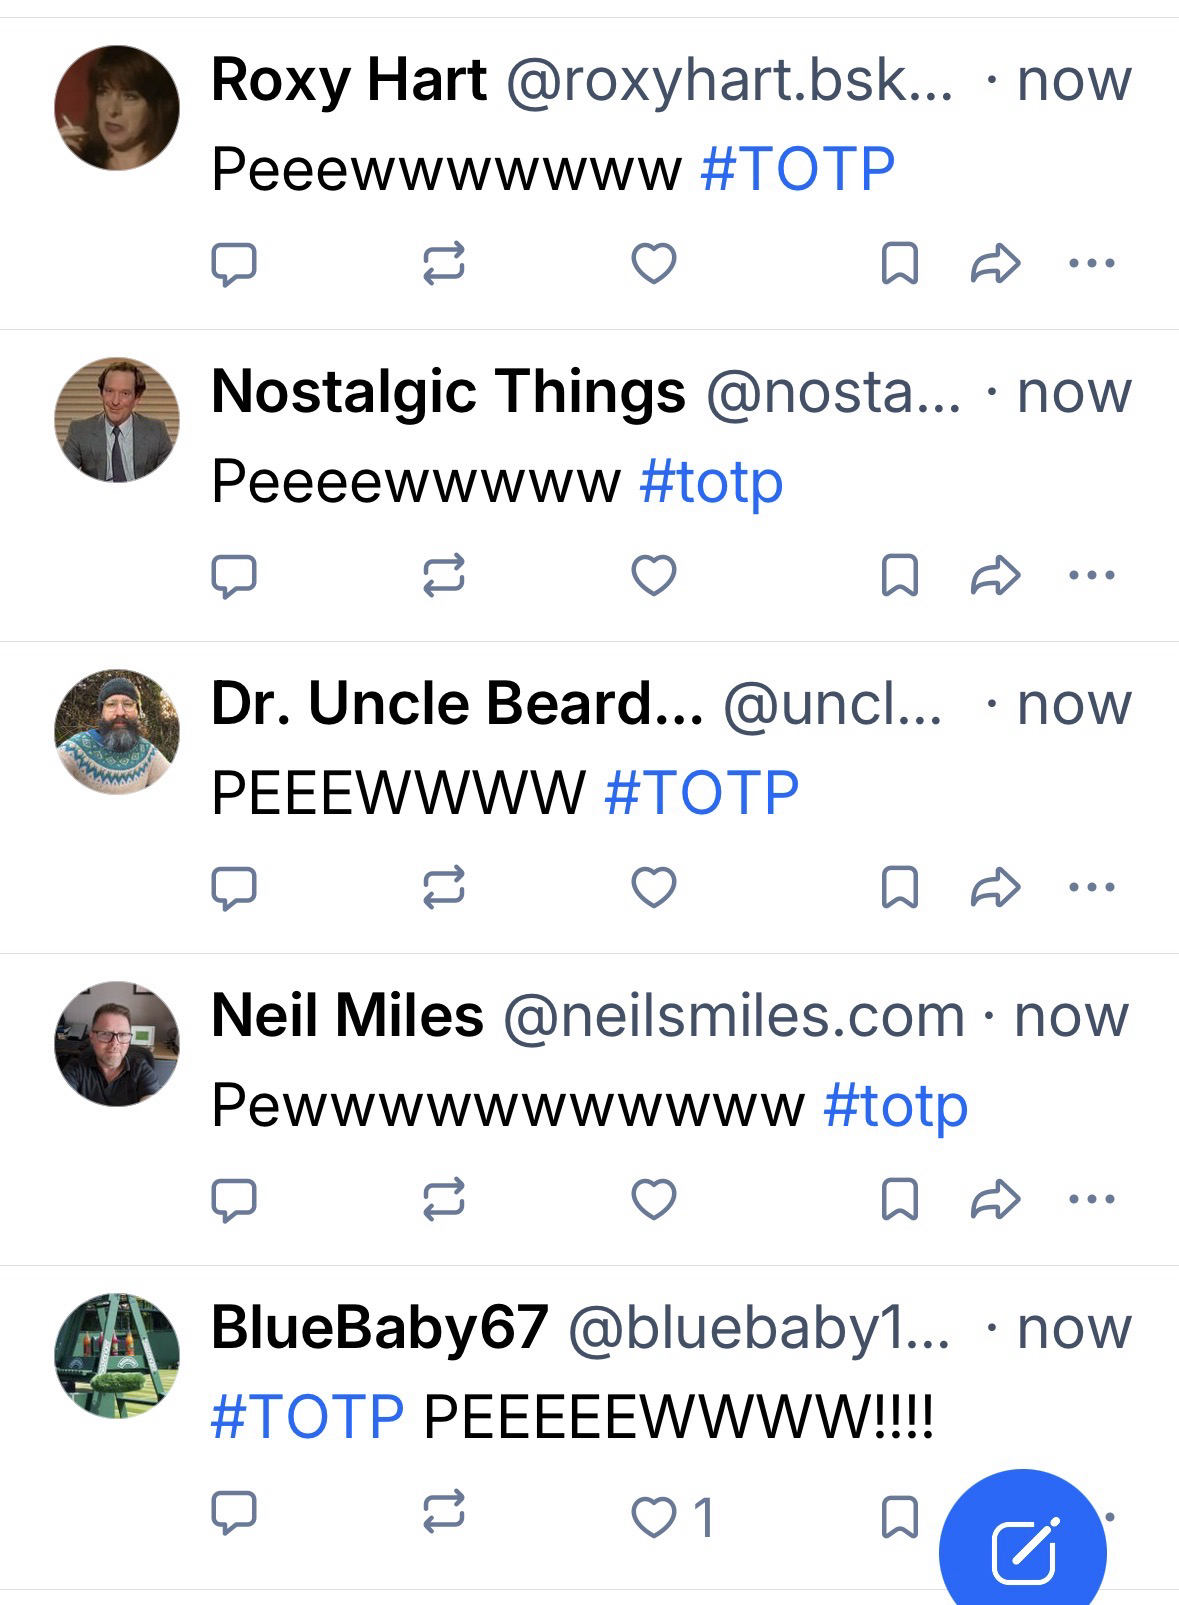Share Dr. Uncle Beard's post
Viewport: 1179px width, 1605px height.
(995, 888)
